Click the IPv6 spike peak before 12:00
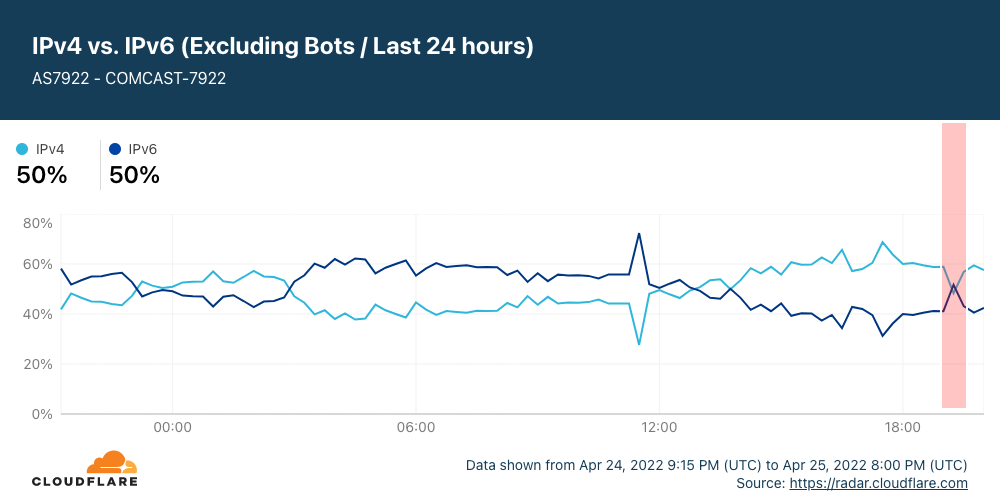Viewport: 1000px width, 500px height. pyautogui.click(x=639, y=234)
